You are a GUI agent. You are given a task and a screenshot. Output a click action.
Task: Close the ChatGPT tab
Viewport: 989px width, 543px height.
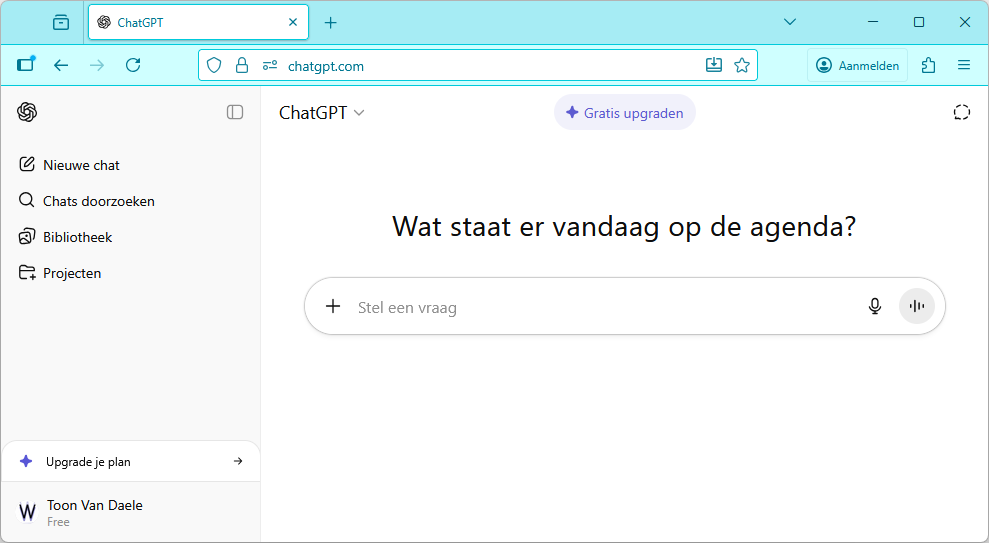click(x=293, y=22)
